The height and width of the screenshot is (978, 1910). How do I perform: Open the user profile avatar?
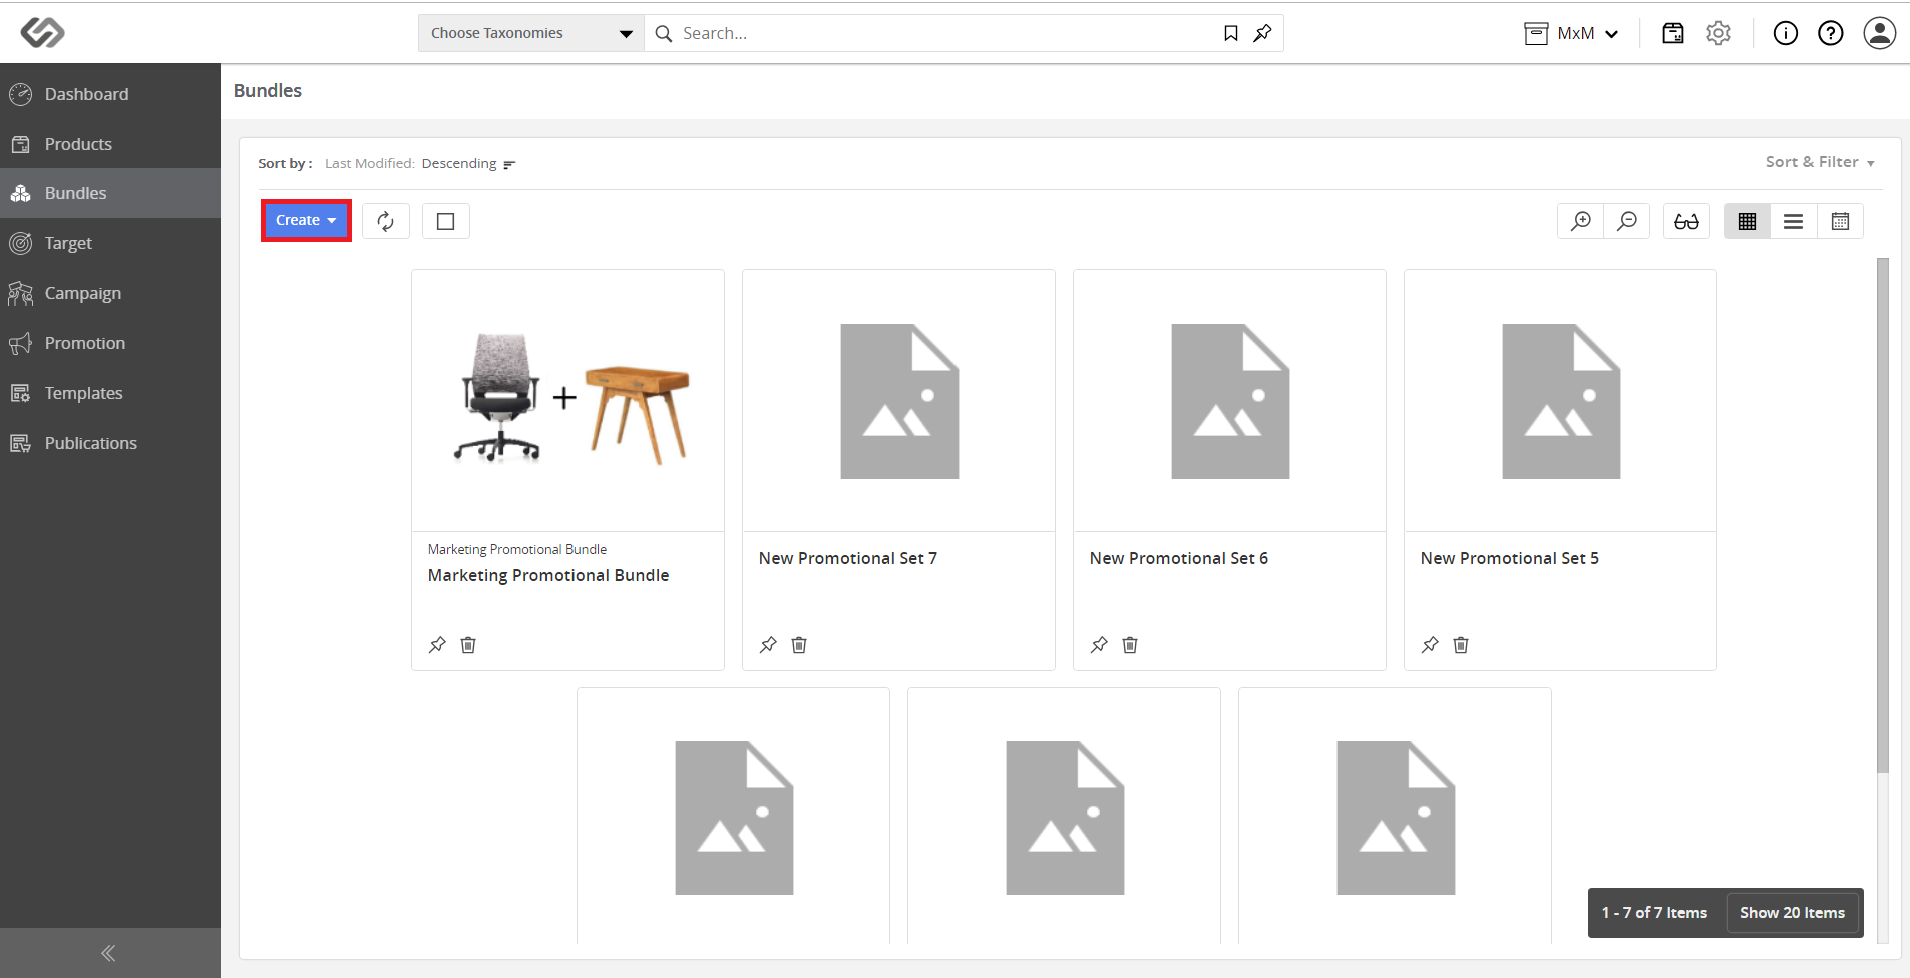click(x=1880, y=34)
